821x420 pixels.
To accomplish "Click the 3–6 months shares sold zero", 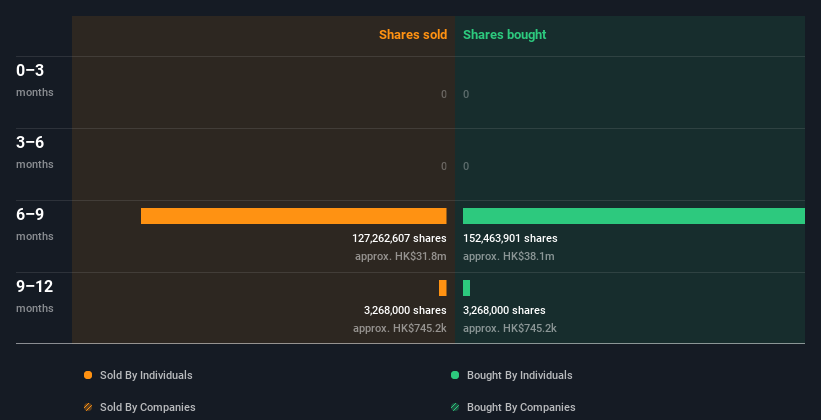I will click(444, 167).
